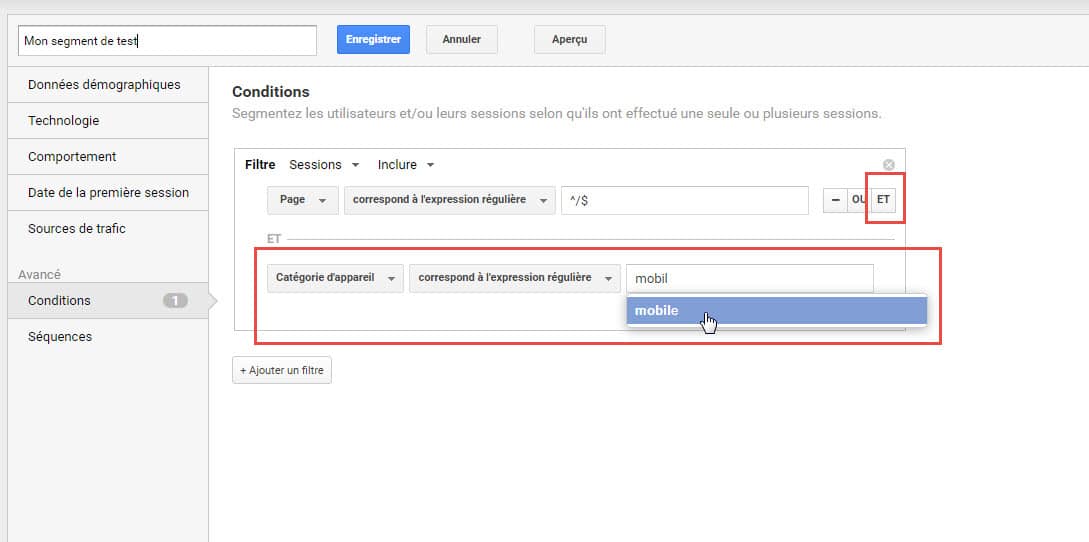Click the field containing mobil

(x=750, y=279)
